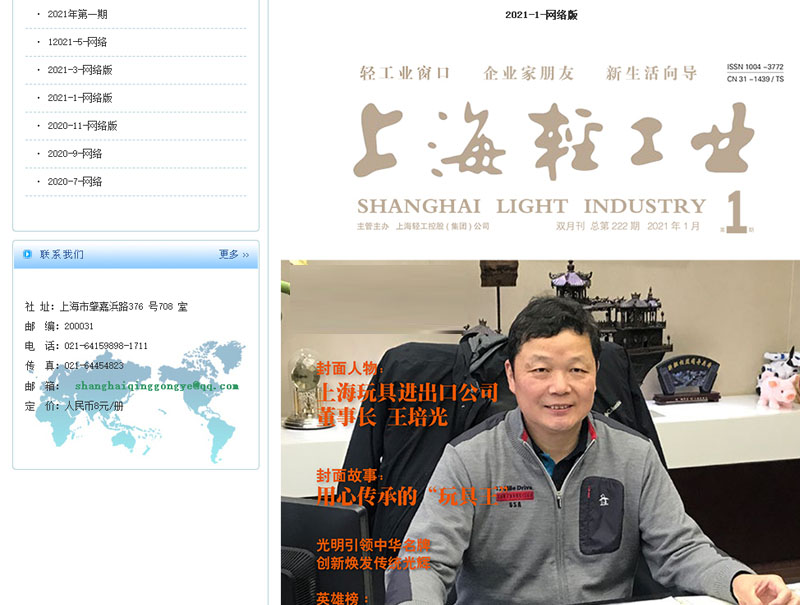Click the article title 2021-1-网络版
800x605 pixels.
[x=541, y=15]
